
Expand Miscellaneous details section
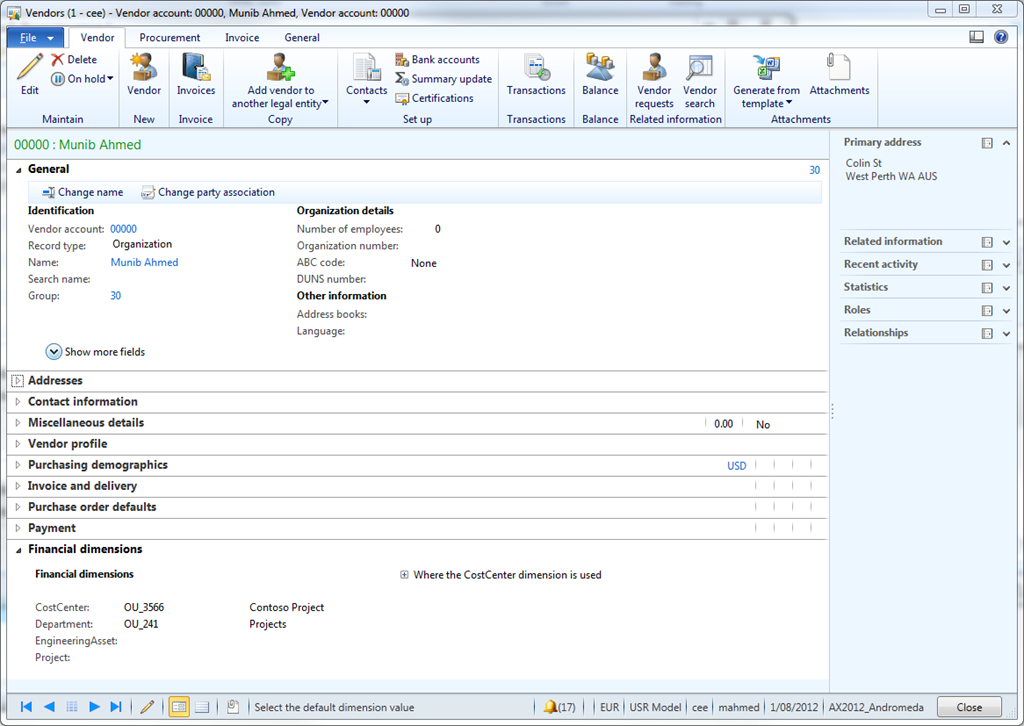18,422
